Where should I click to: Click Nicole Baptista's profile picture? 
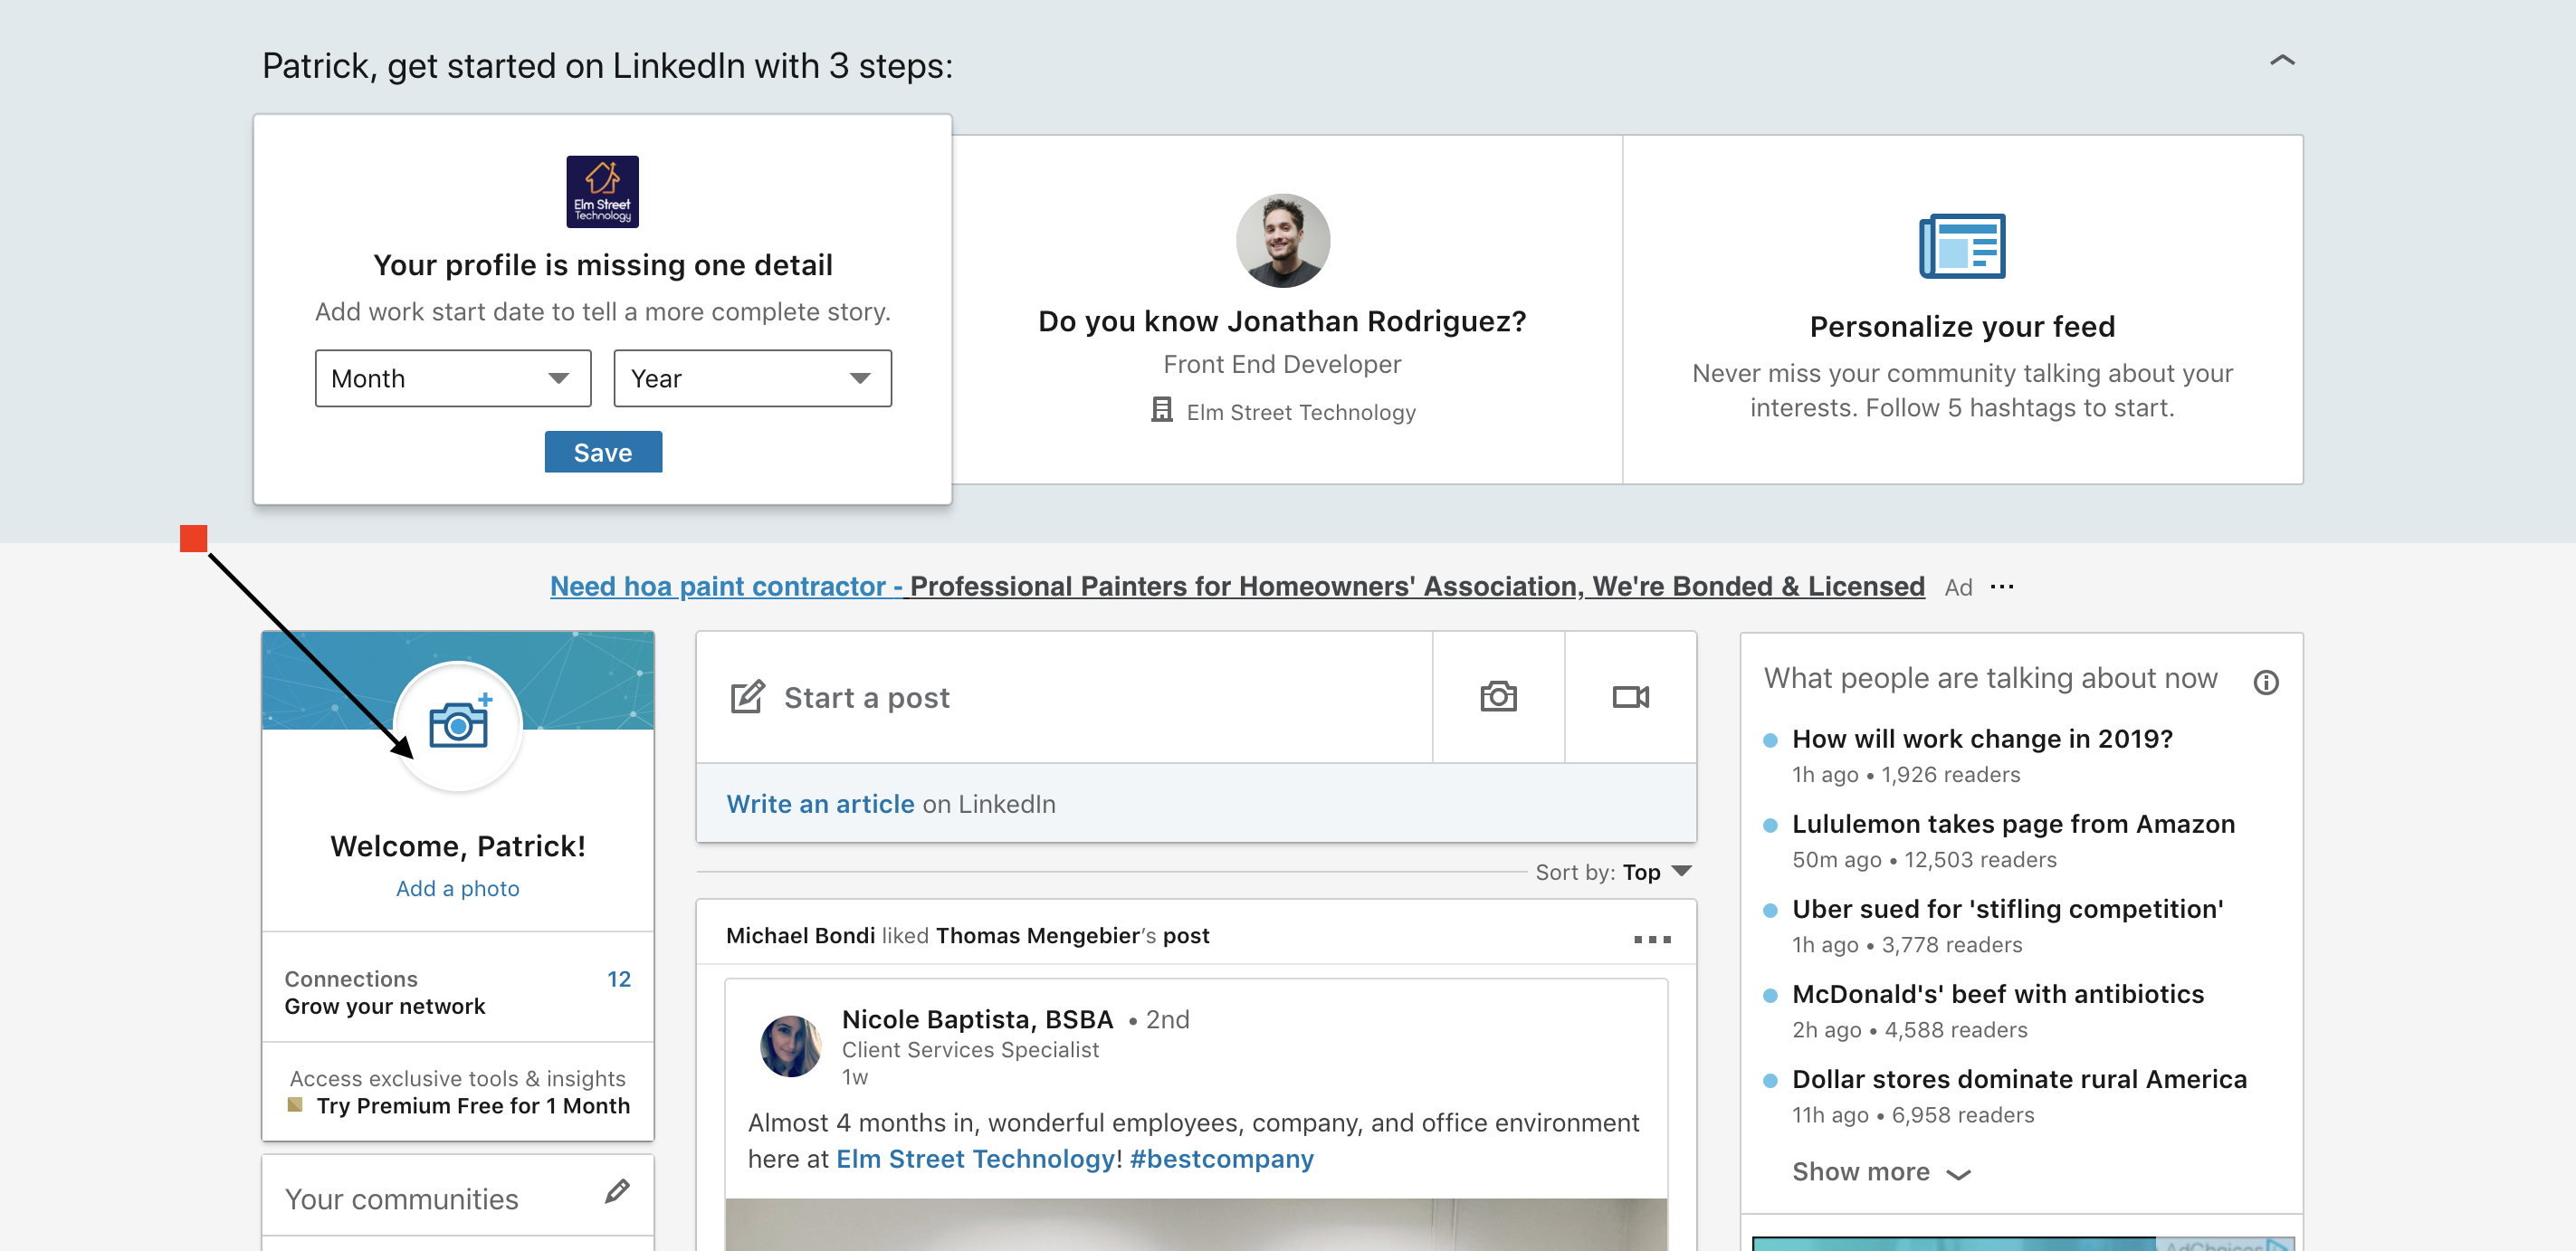point(791,1046)
